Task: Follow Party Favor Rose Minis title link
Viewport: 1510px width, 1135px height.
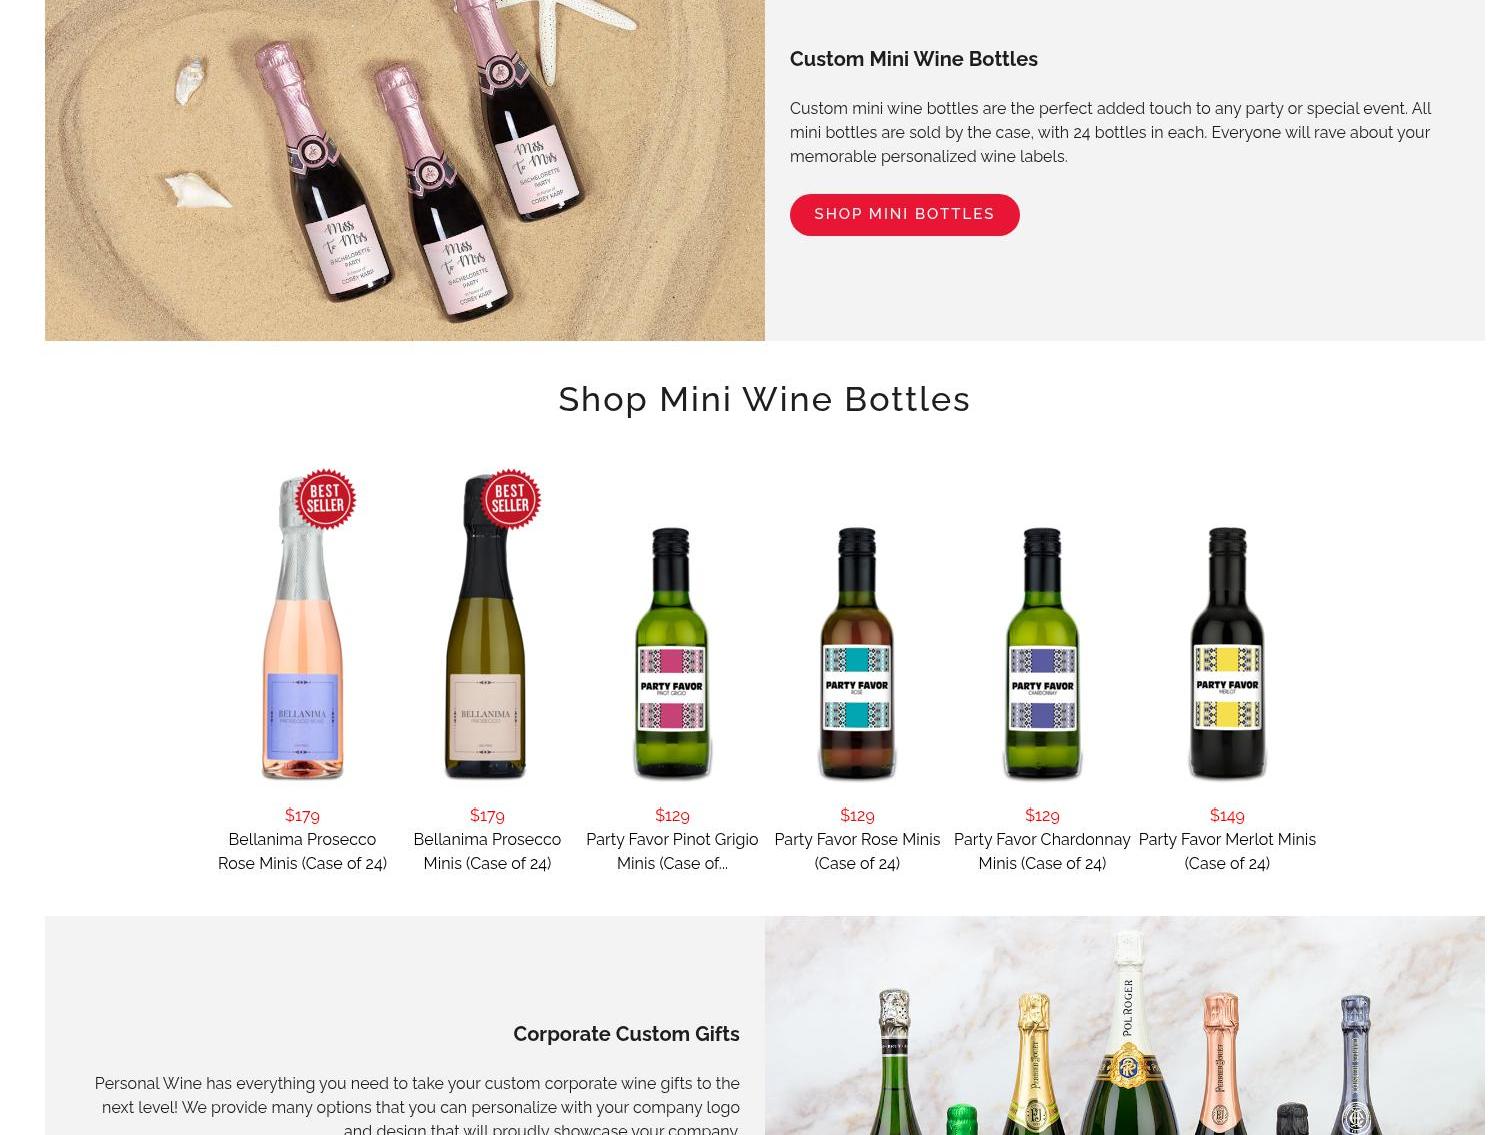Action: (x=857, y=851)
